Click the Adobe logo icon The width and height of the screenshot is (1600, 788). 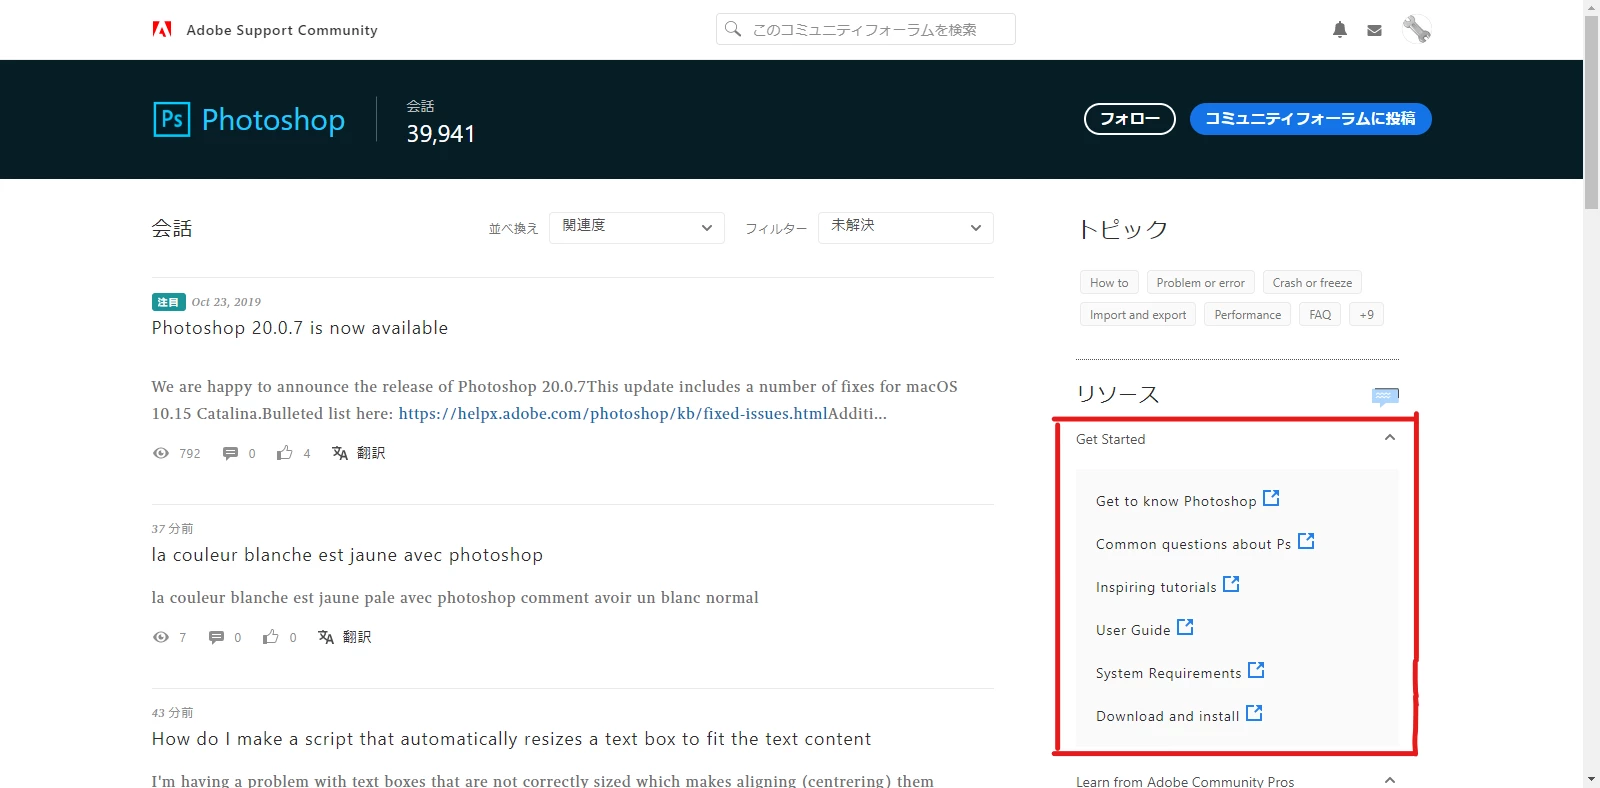click(x=162, y=29)
